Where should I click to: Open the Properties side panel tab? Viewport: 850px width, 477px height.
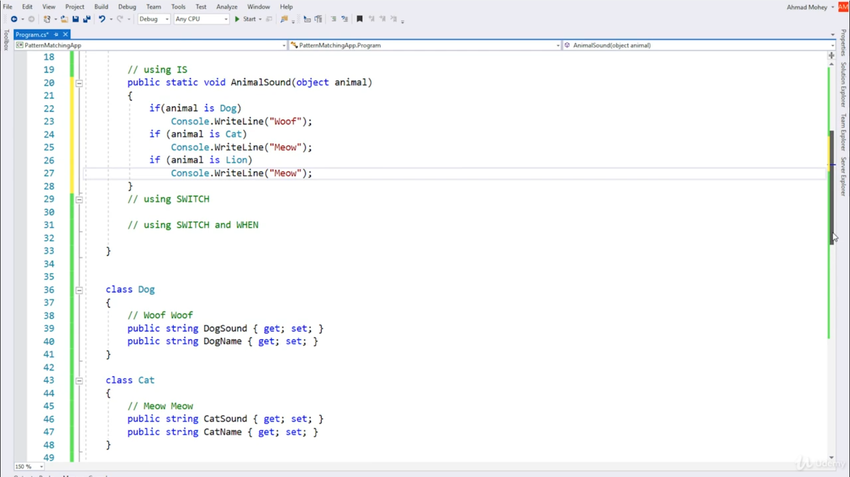coord(843,42)
